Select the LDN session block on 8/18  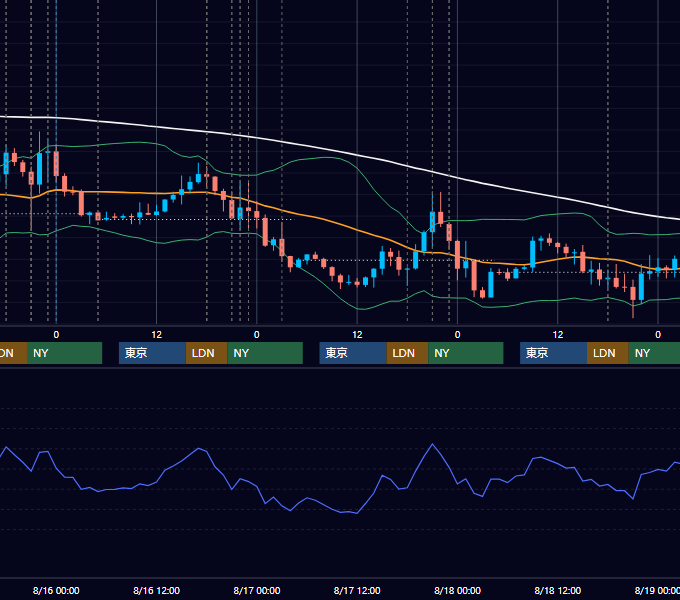[608, 353]
